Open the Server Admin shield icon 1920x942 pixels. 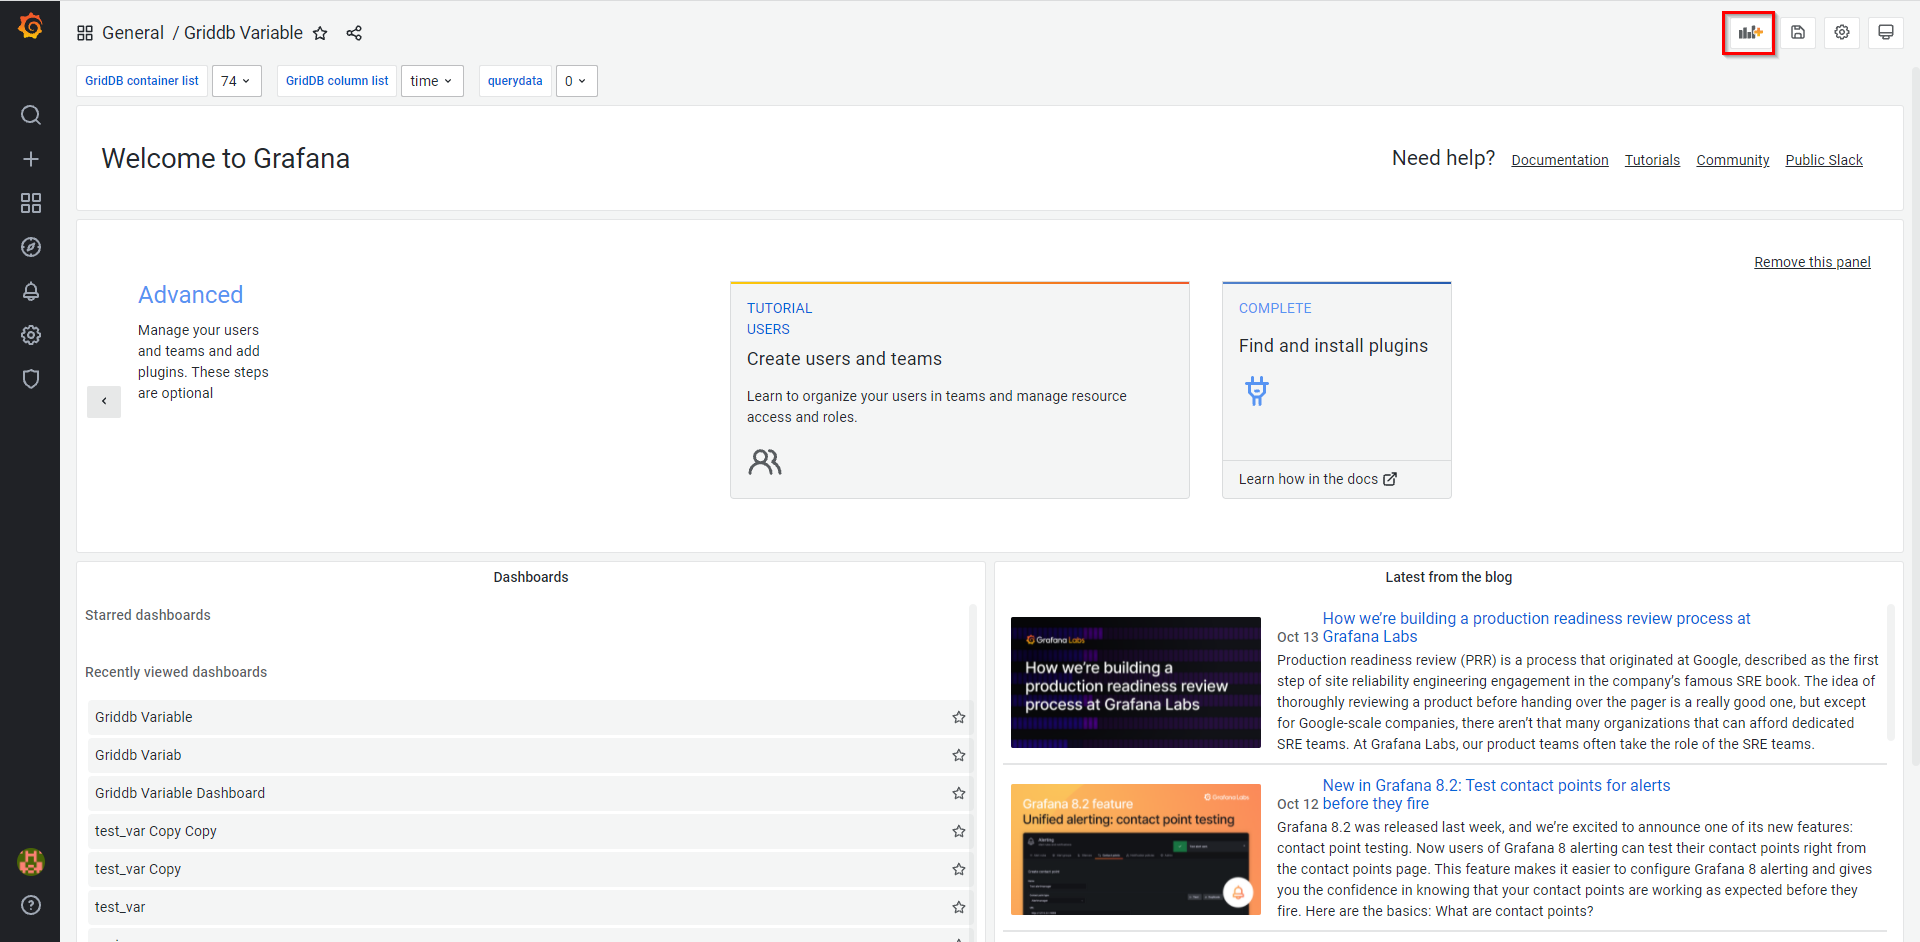(x=31, y=379)
